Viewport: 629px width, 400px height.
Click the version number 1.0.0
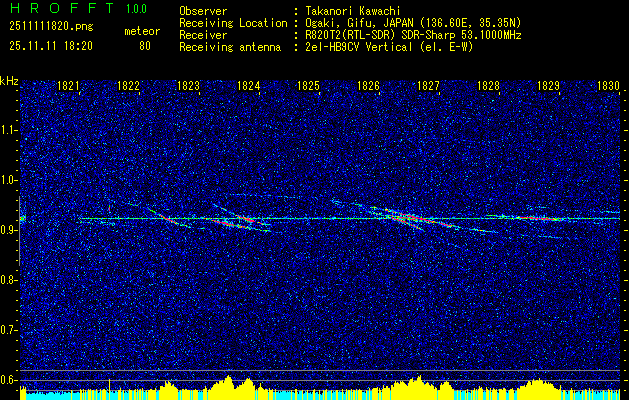pos(136,9)
